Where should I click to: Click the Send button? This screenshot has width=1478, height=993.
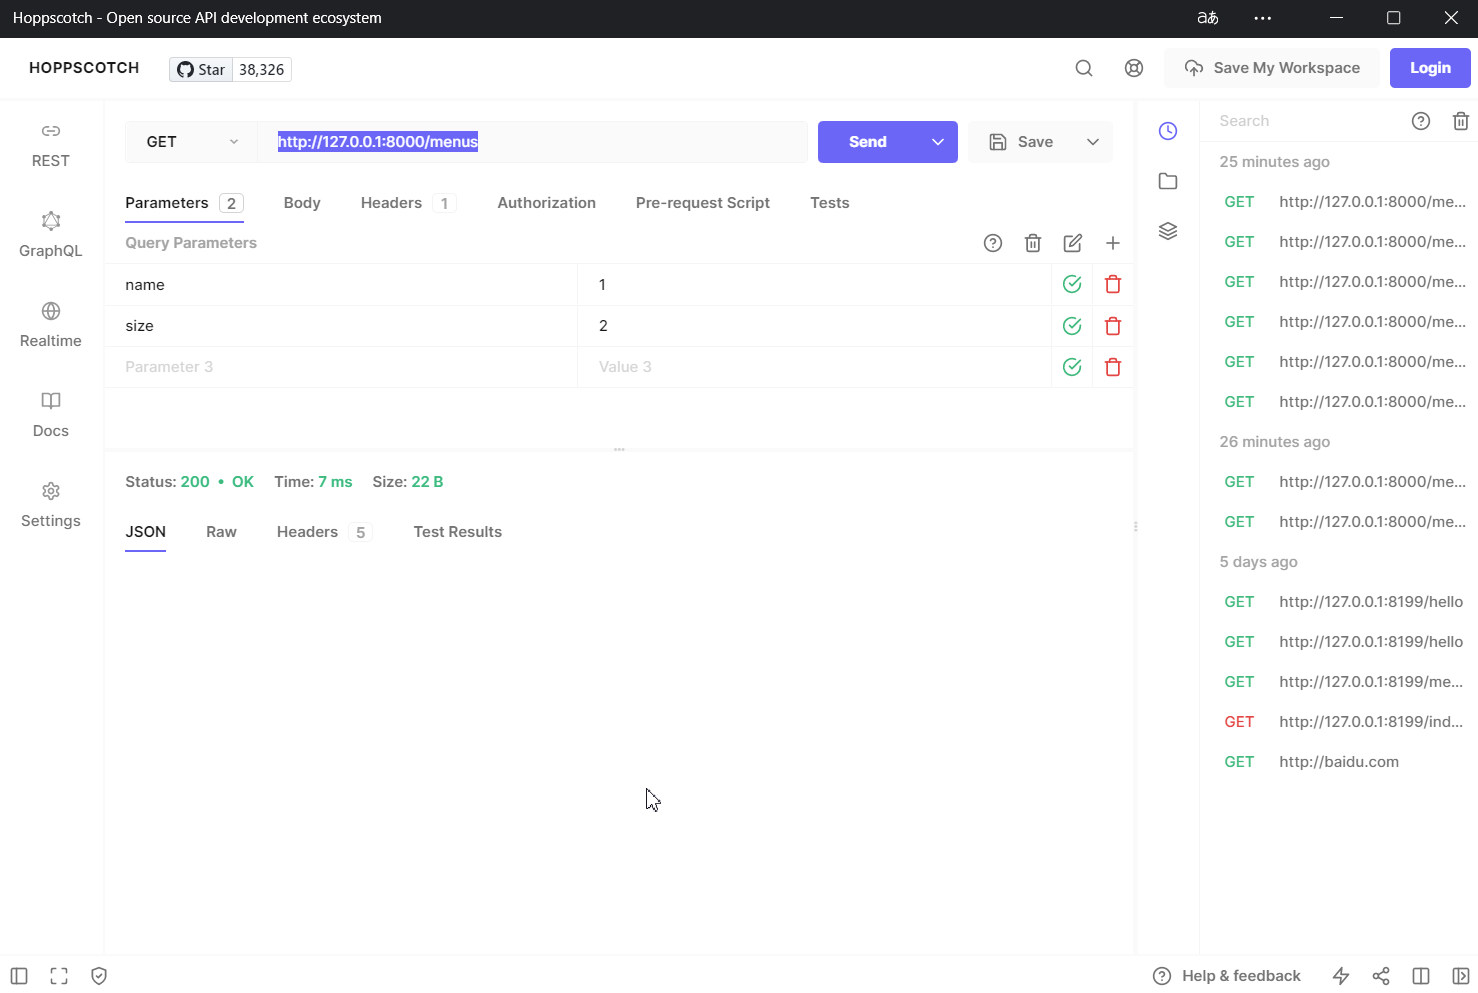tap(868, 142)
